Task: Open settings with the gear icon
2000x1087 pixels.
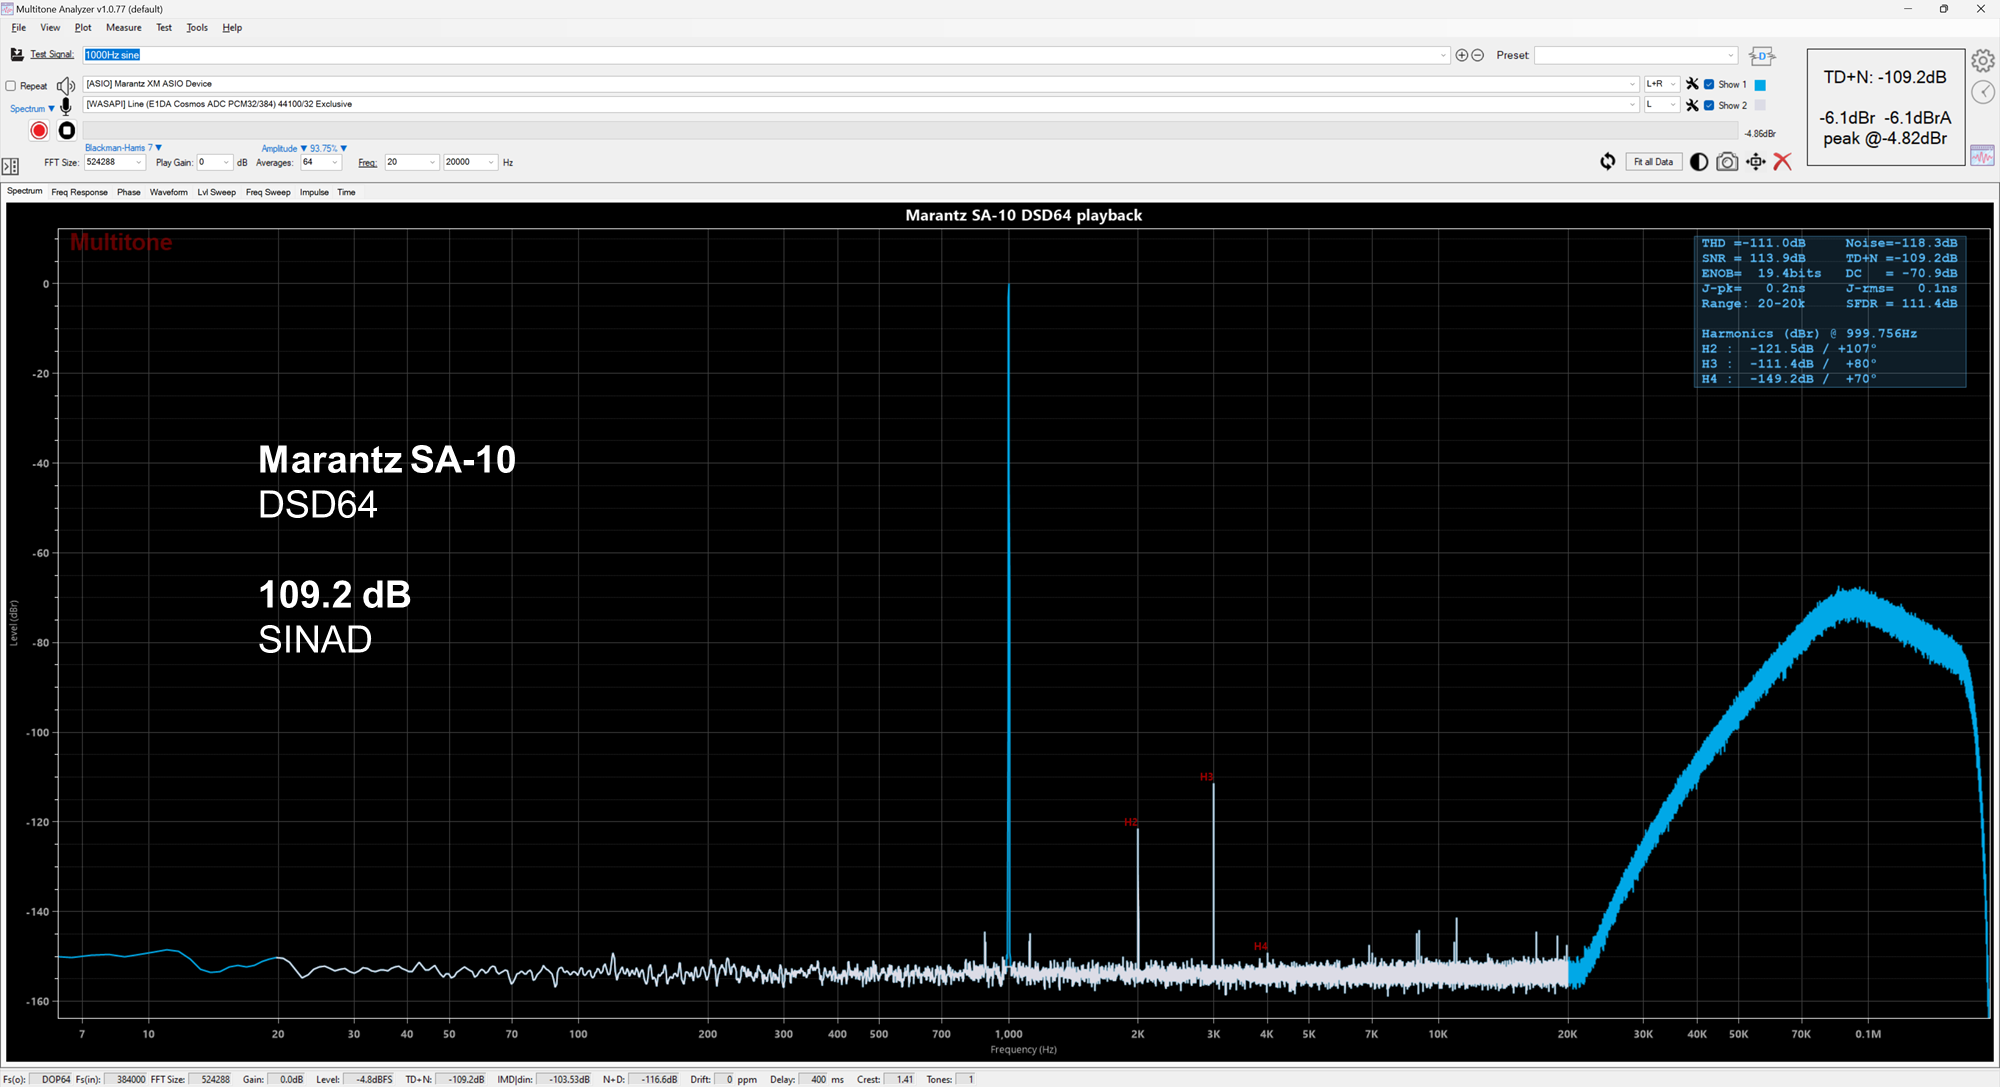Action: point(1982,61)
